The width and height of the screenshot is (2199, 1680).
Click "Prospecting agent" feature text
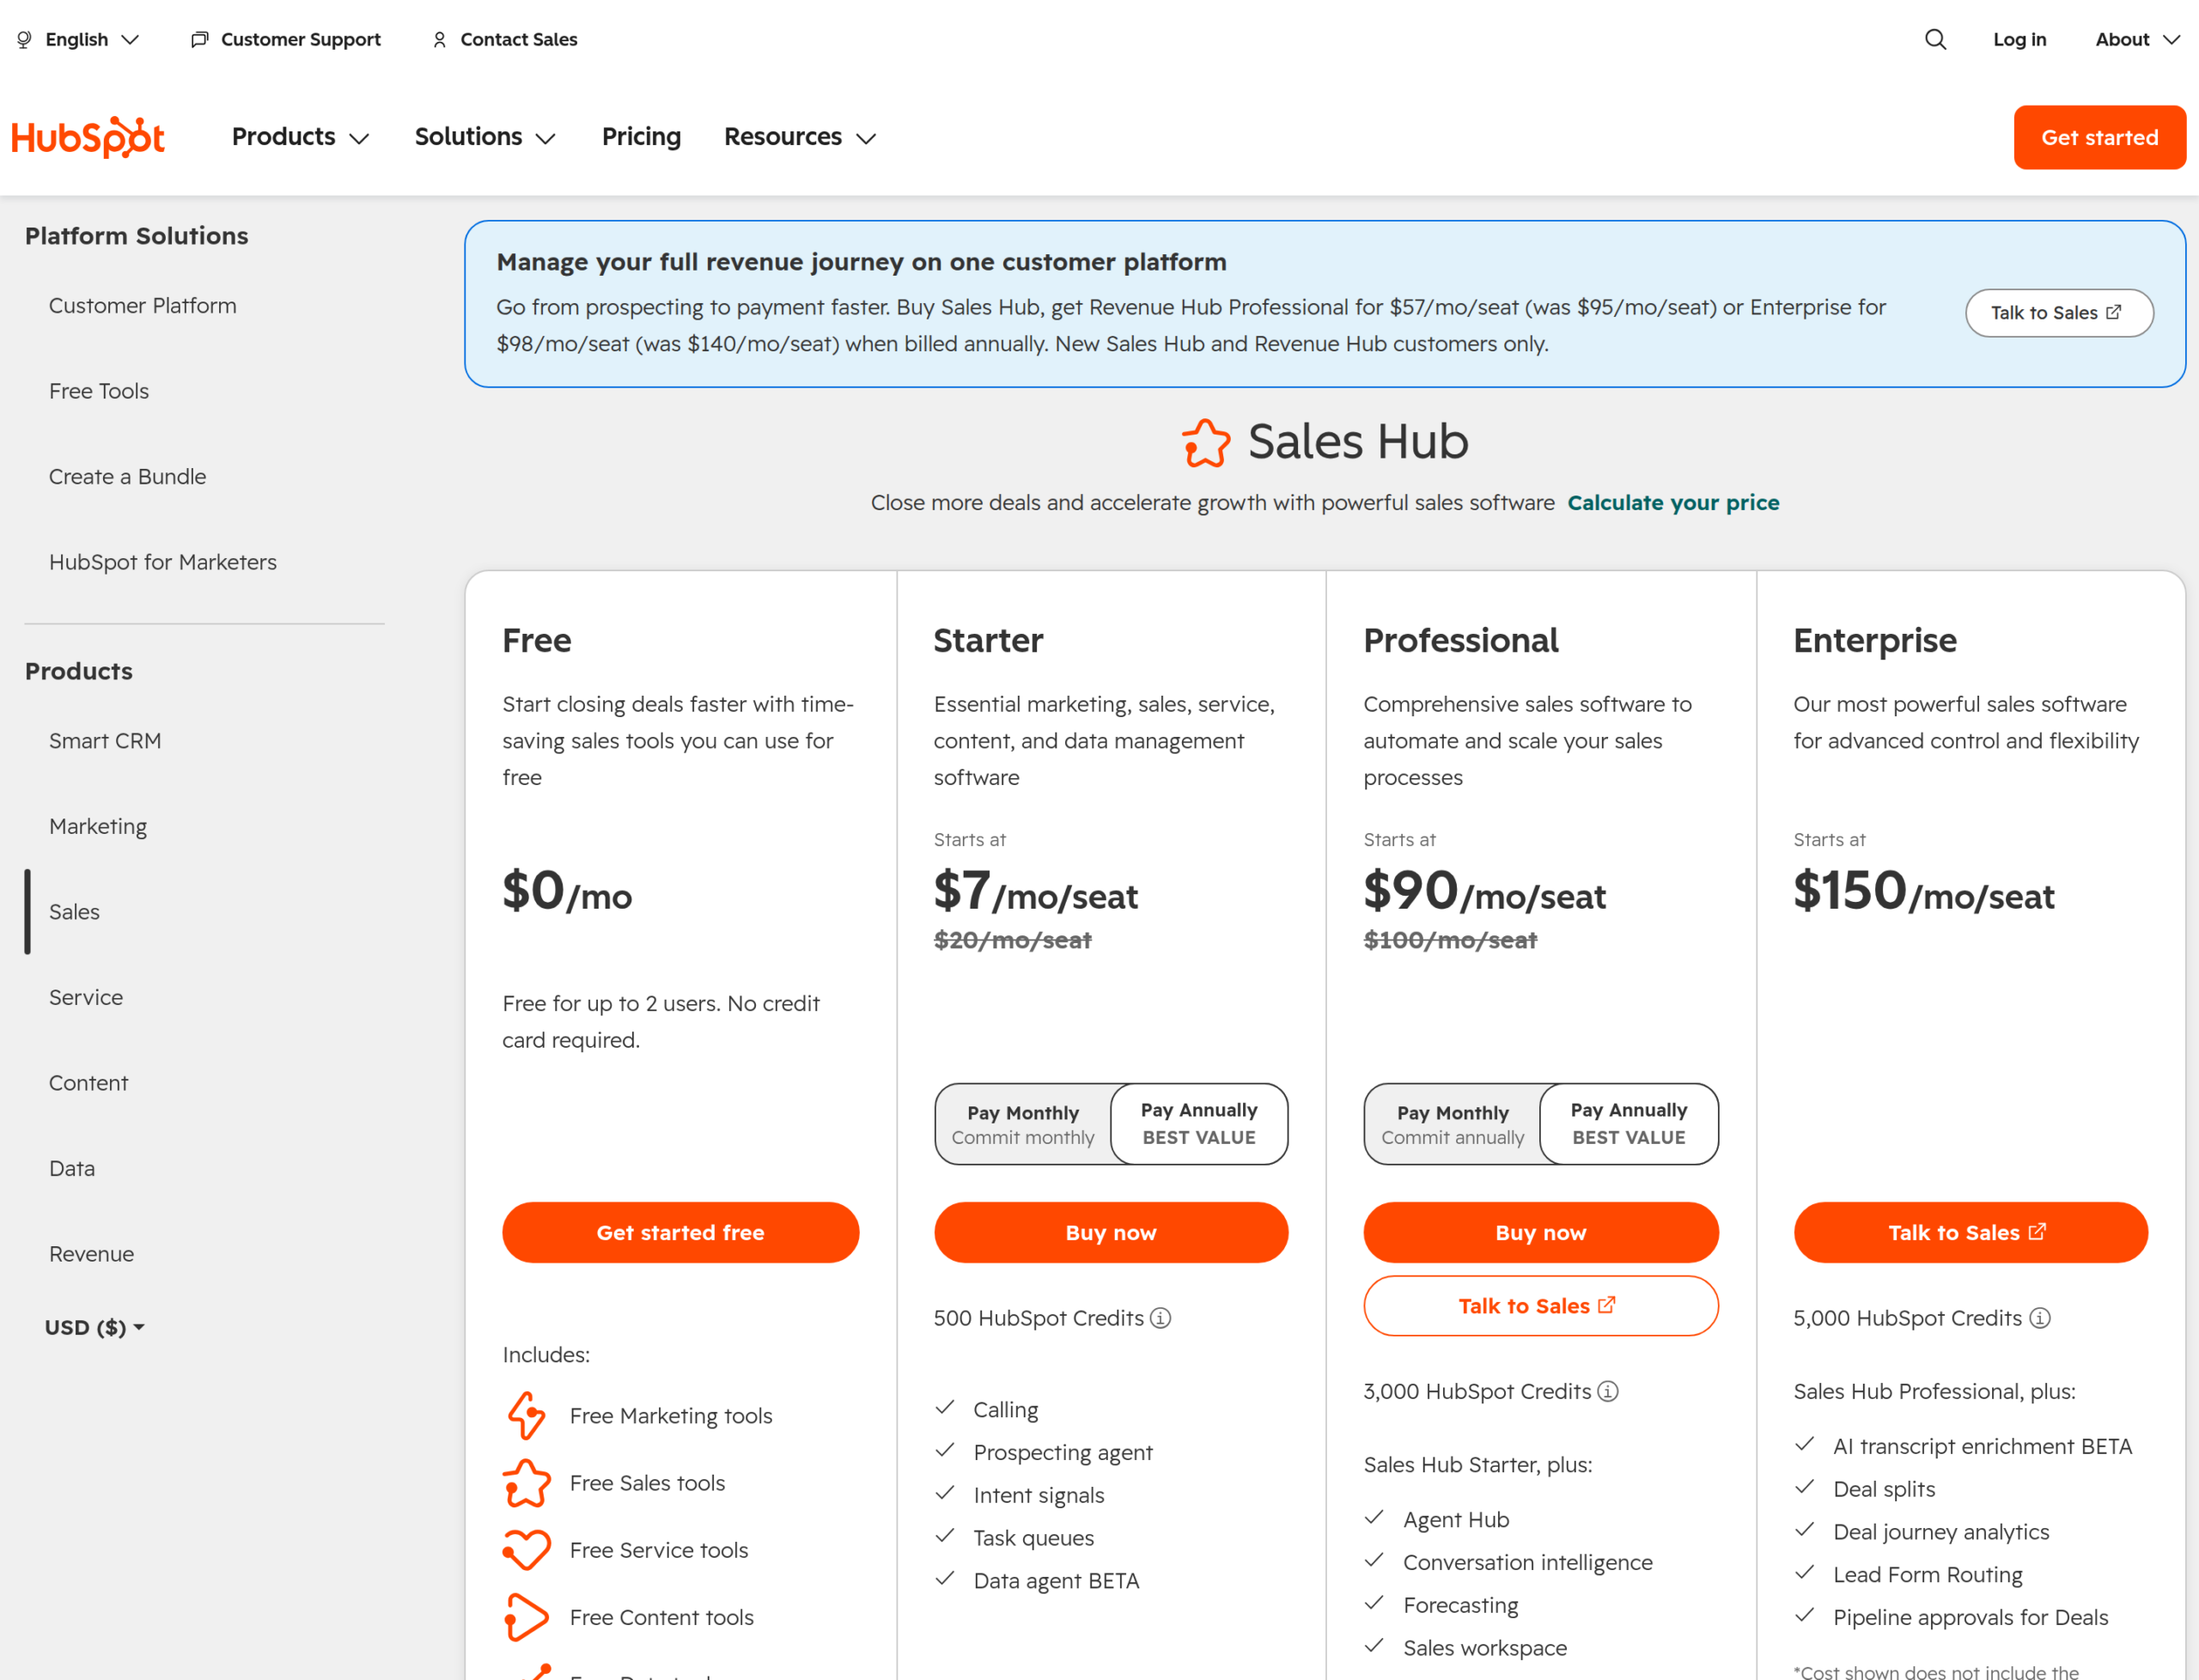(x=1063, y=1452)
